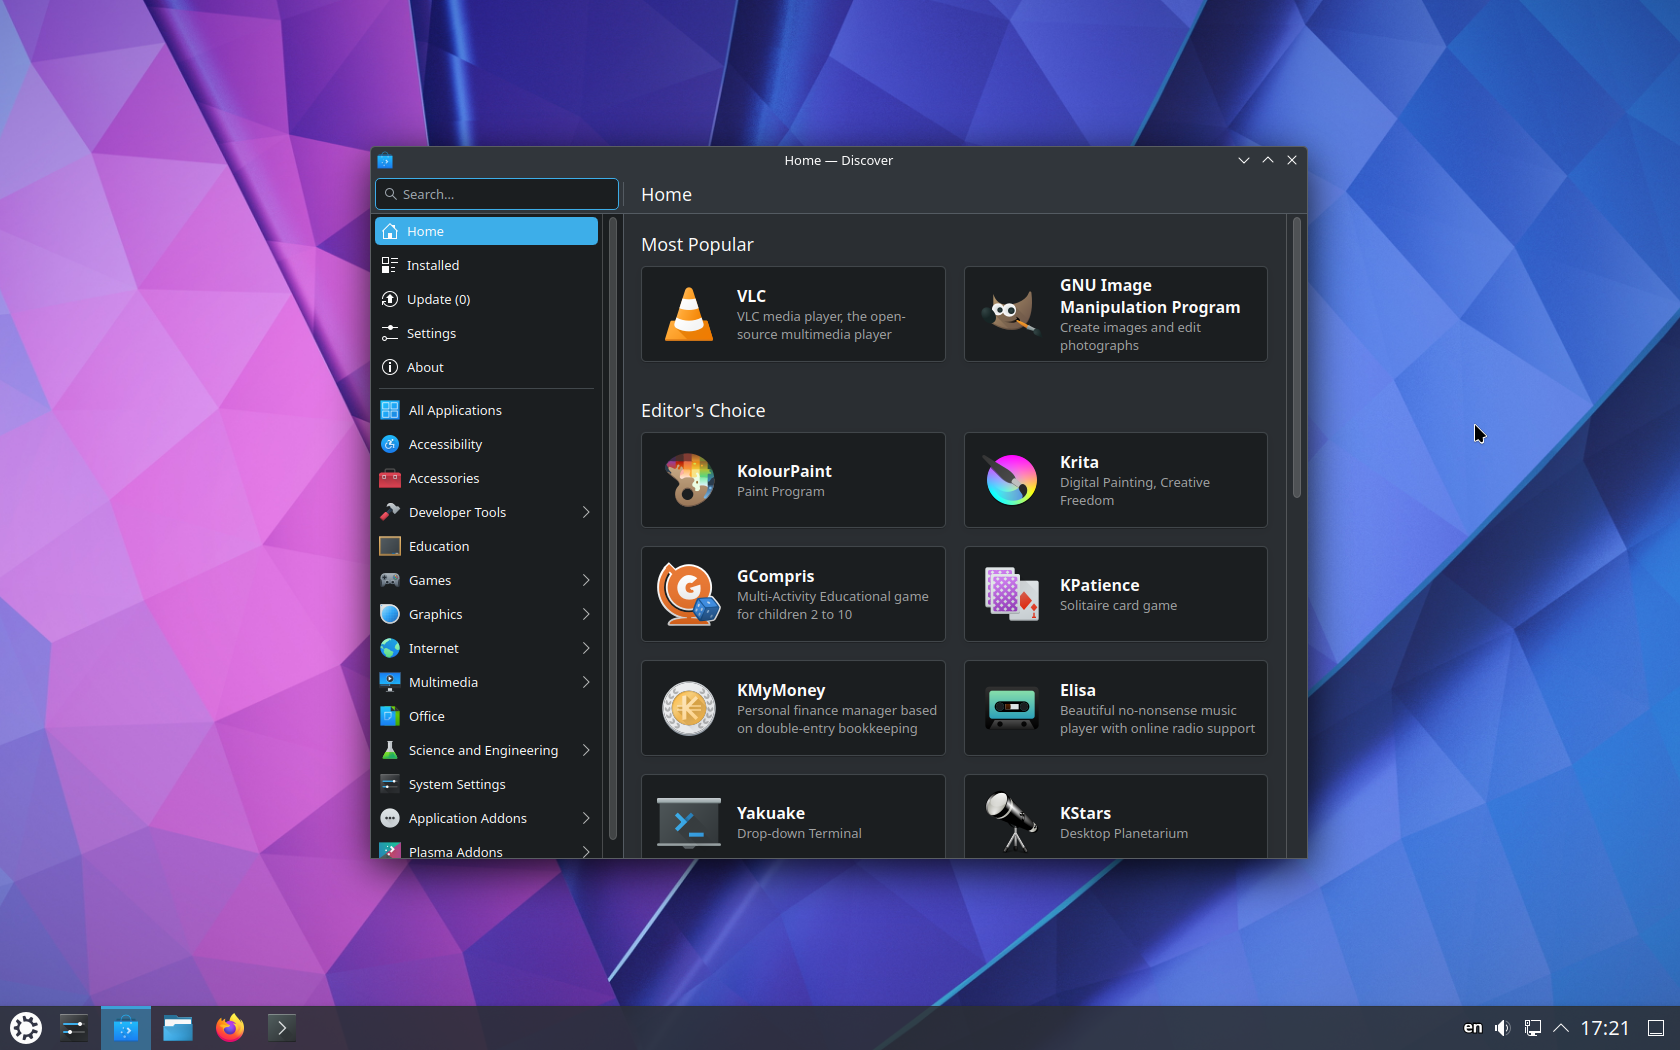Viewport: 1680px width, 1050px height.
Task: Select the Yakuake terminal icon
Action: (x=689, y=822)
